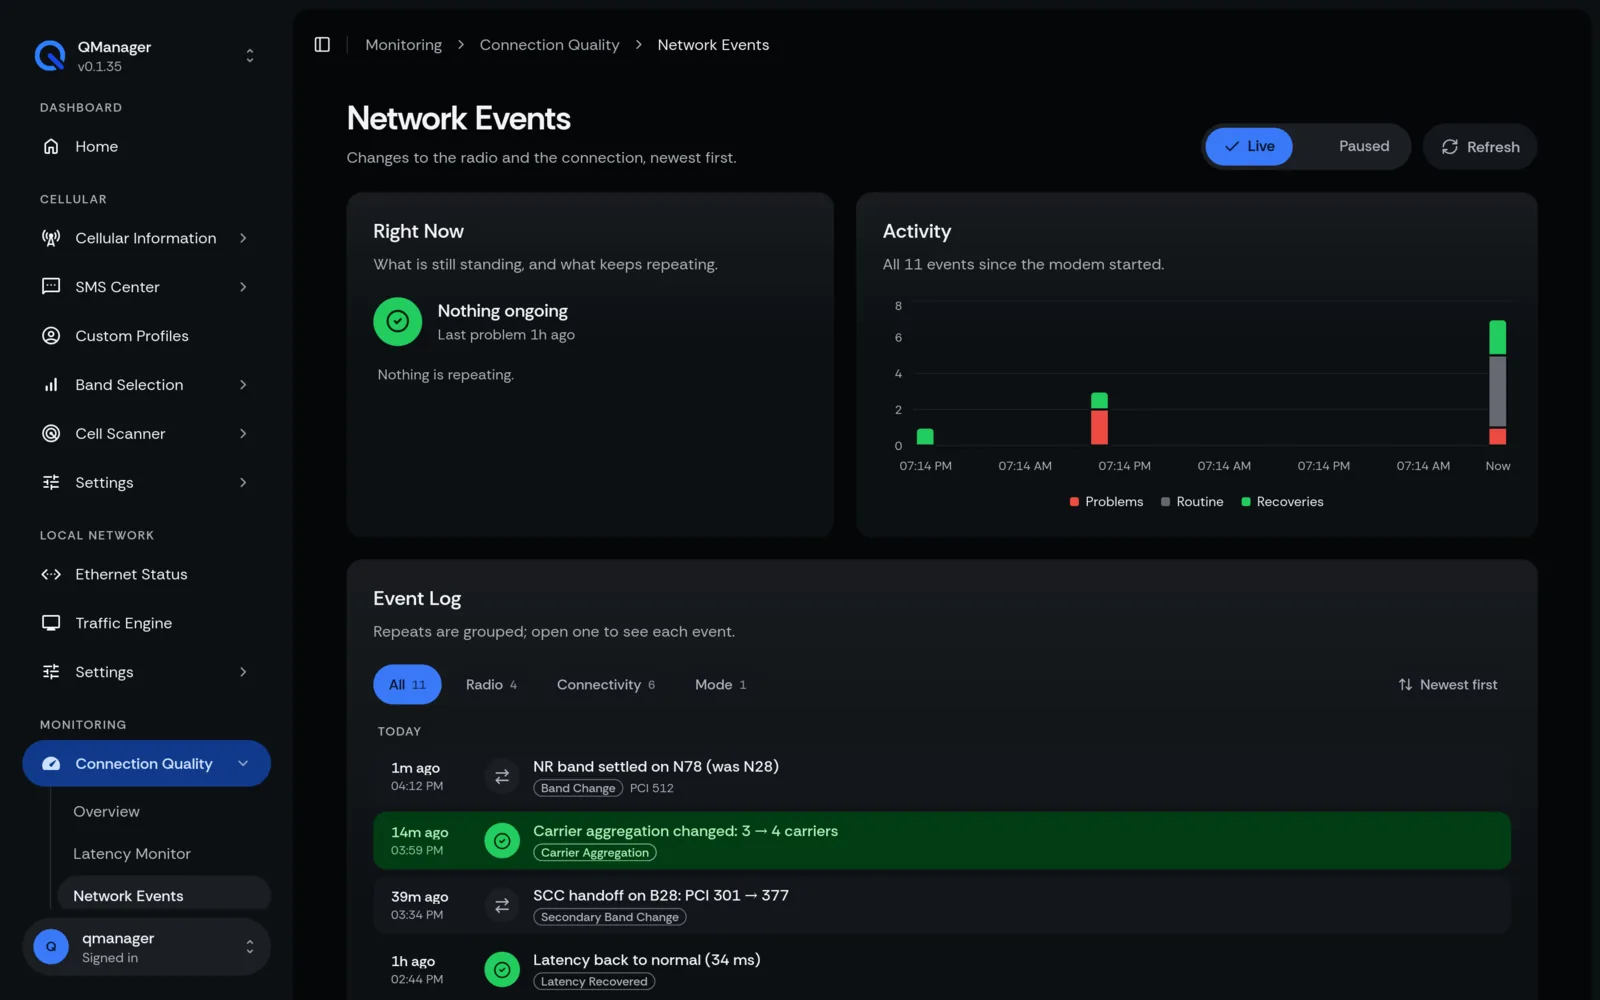Open the qmanager account menu chevron
Image resolution: width=1600 pixels, height=1000 pixels.
(x=250, y=946)
